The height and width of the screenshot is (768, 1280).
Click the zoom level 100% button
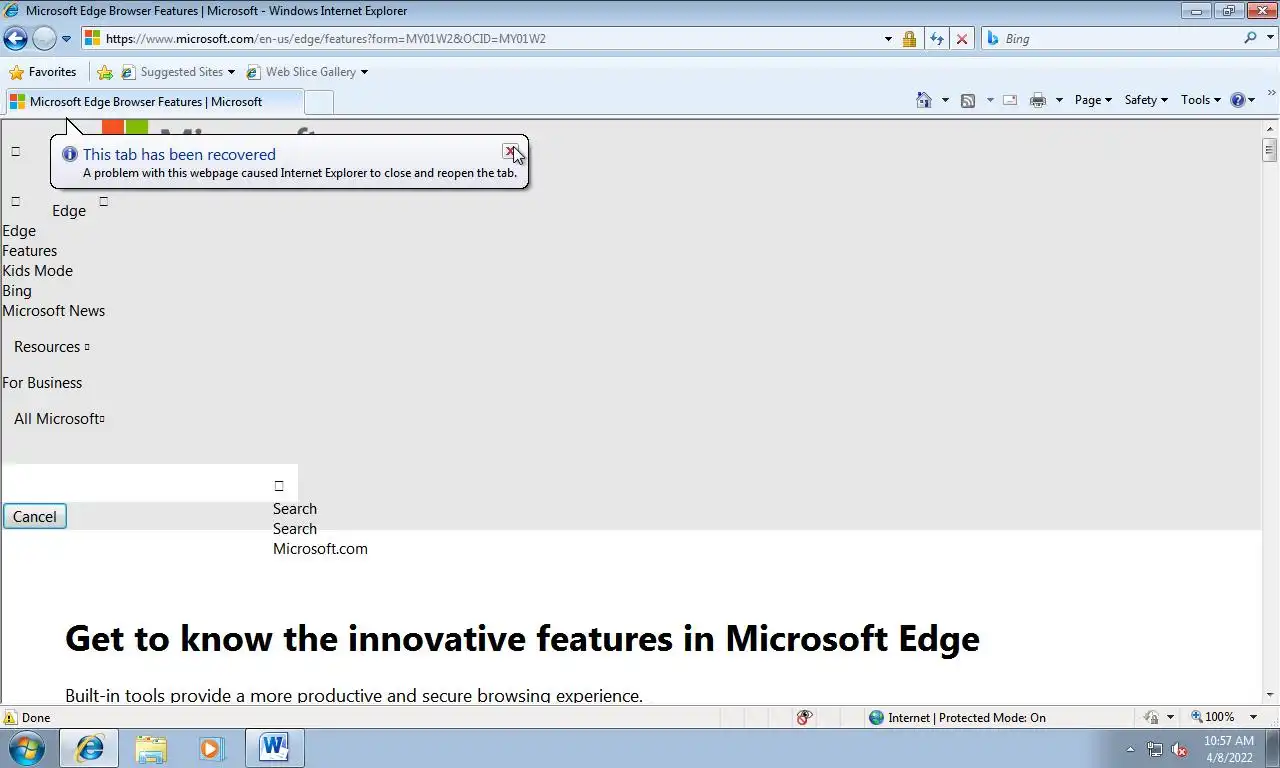(1212, 717)
